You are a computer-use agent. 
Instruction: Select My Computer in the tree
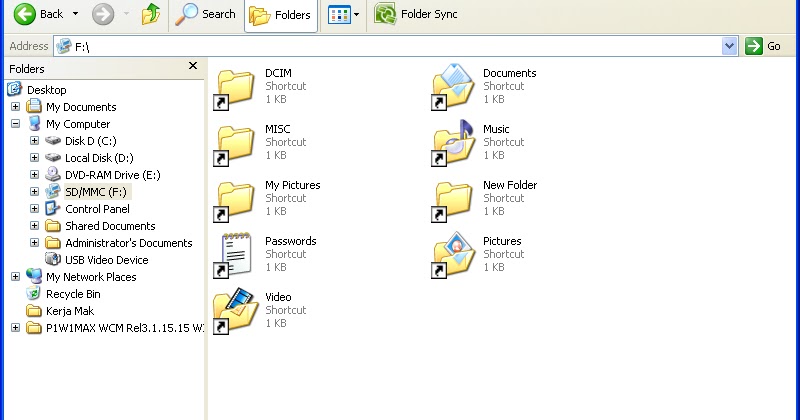pos(69,124)
